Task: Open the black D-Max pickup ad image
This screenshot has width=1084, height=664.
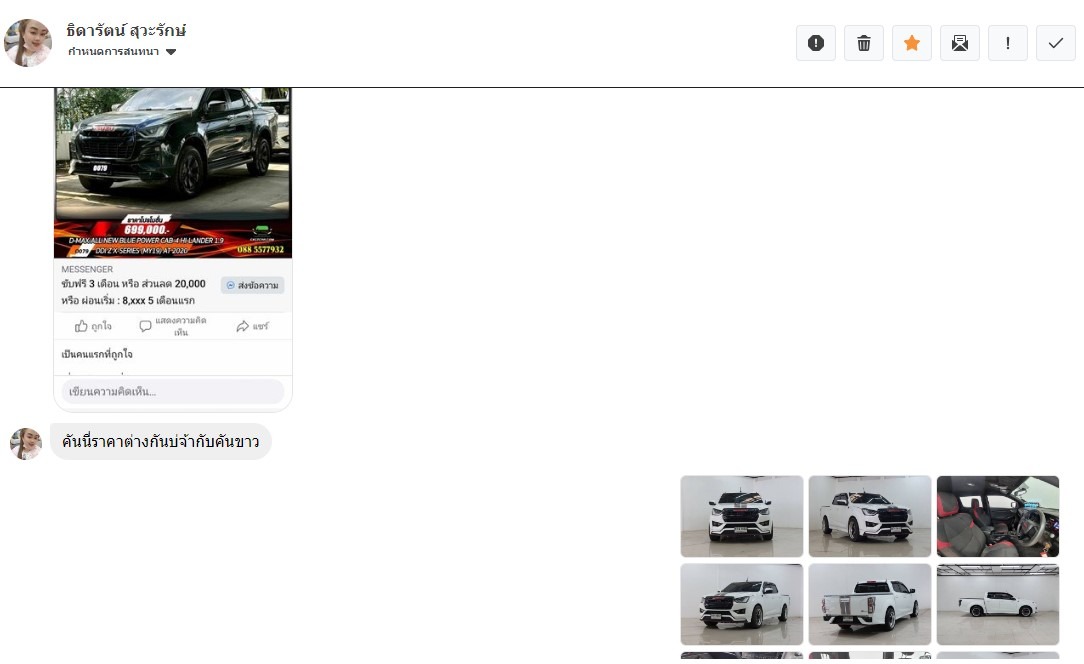Action: point(173,173)
